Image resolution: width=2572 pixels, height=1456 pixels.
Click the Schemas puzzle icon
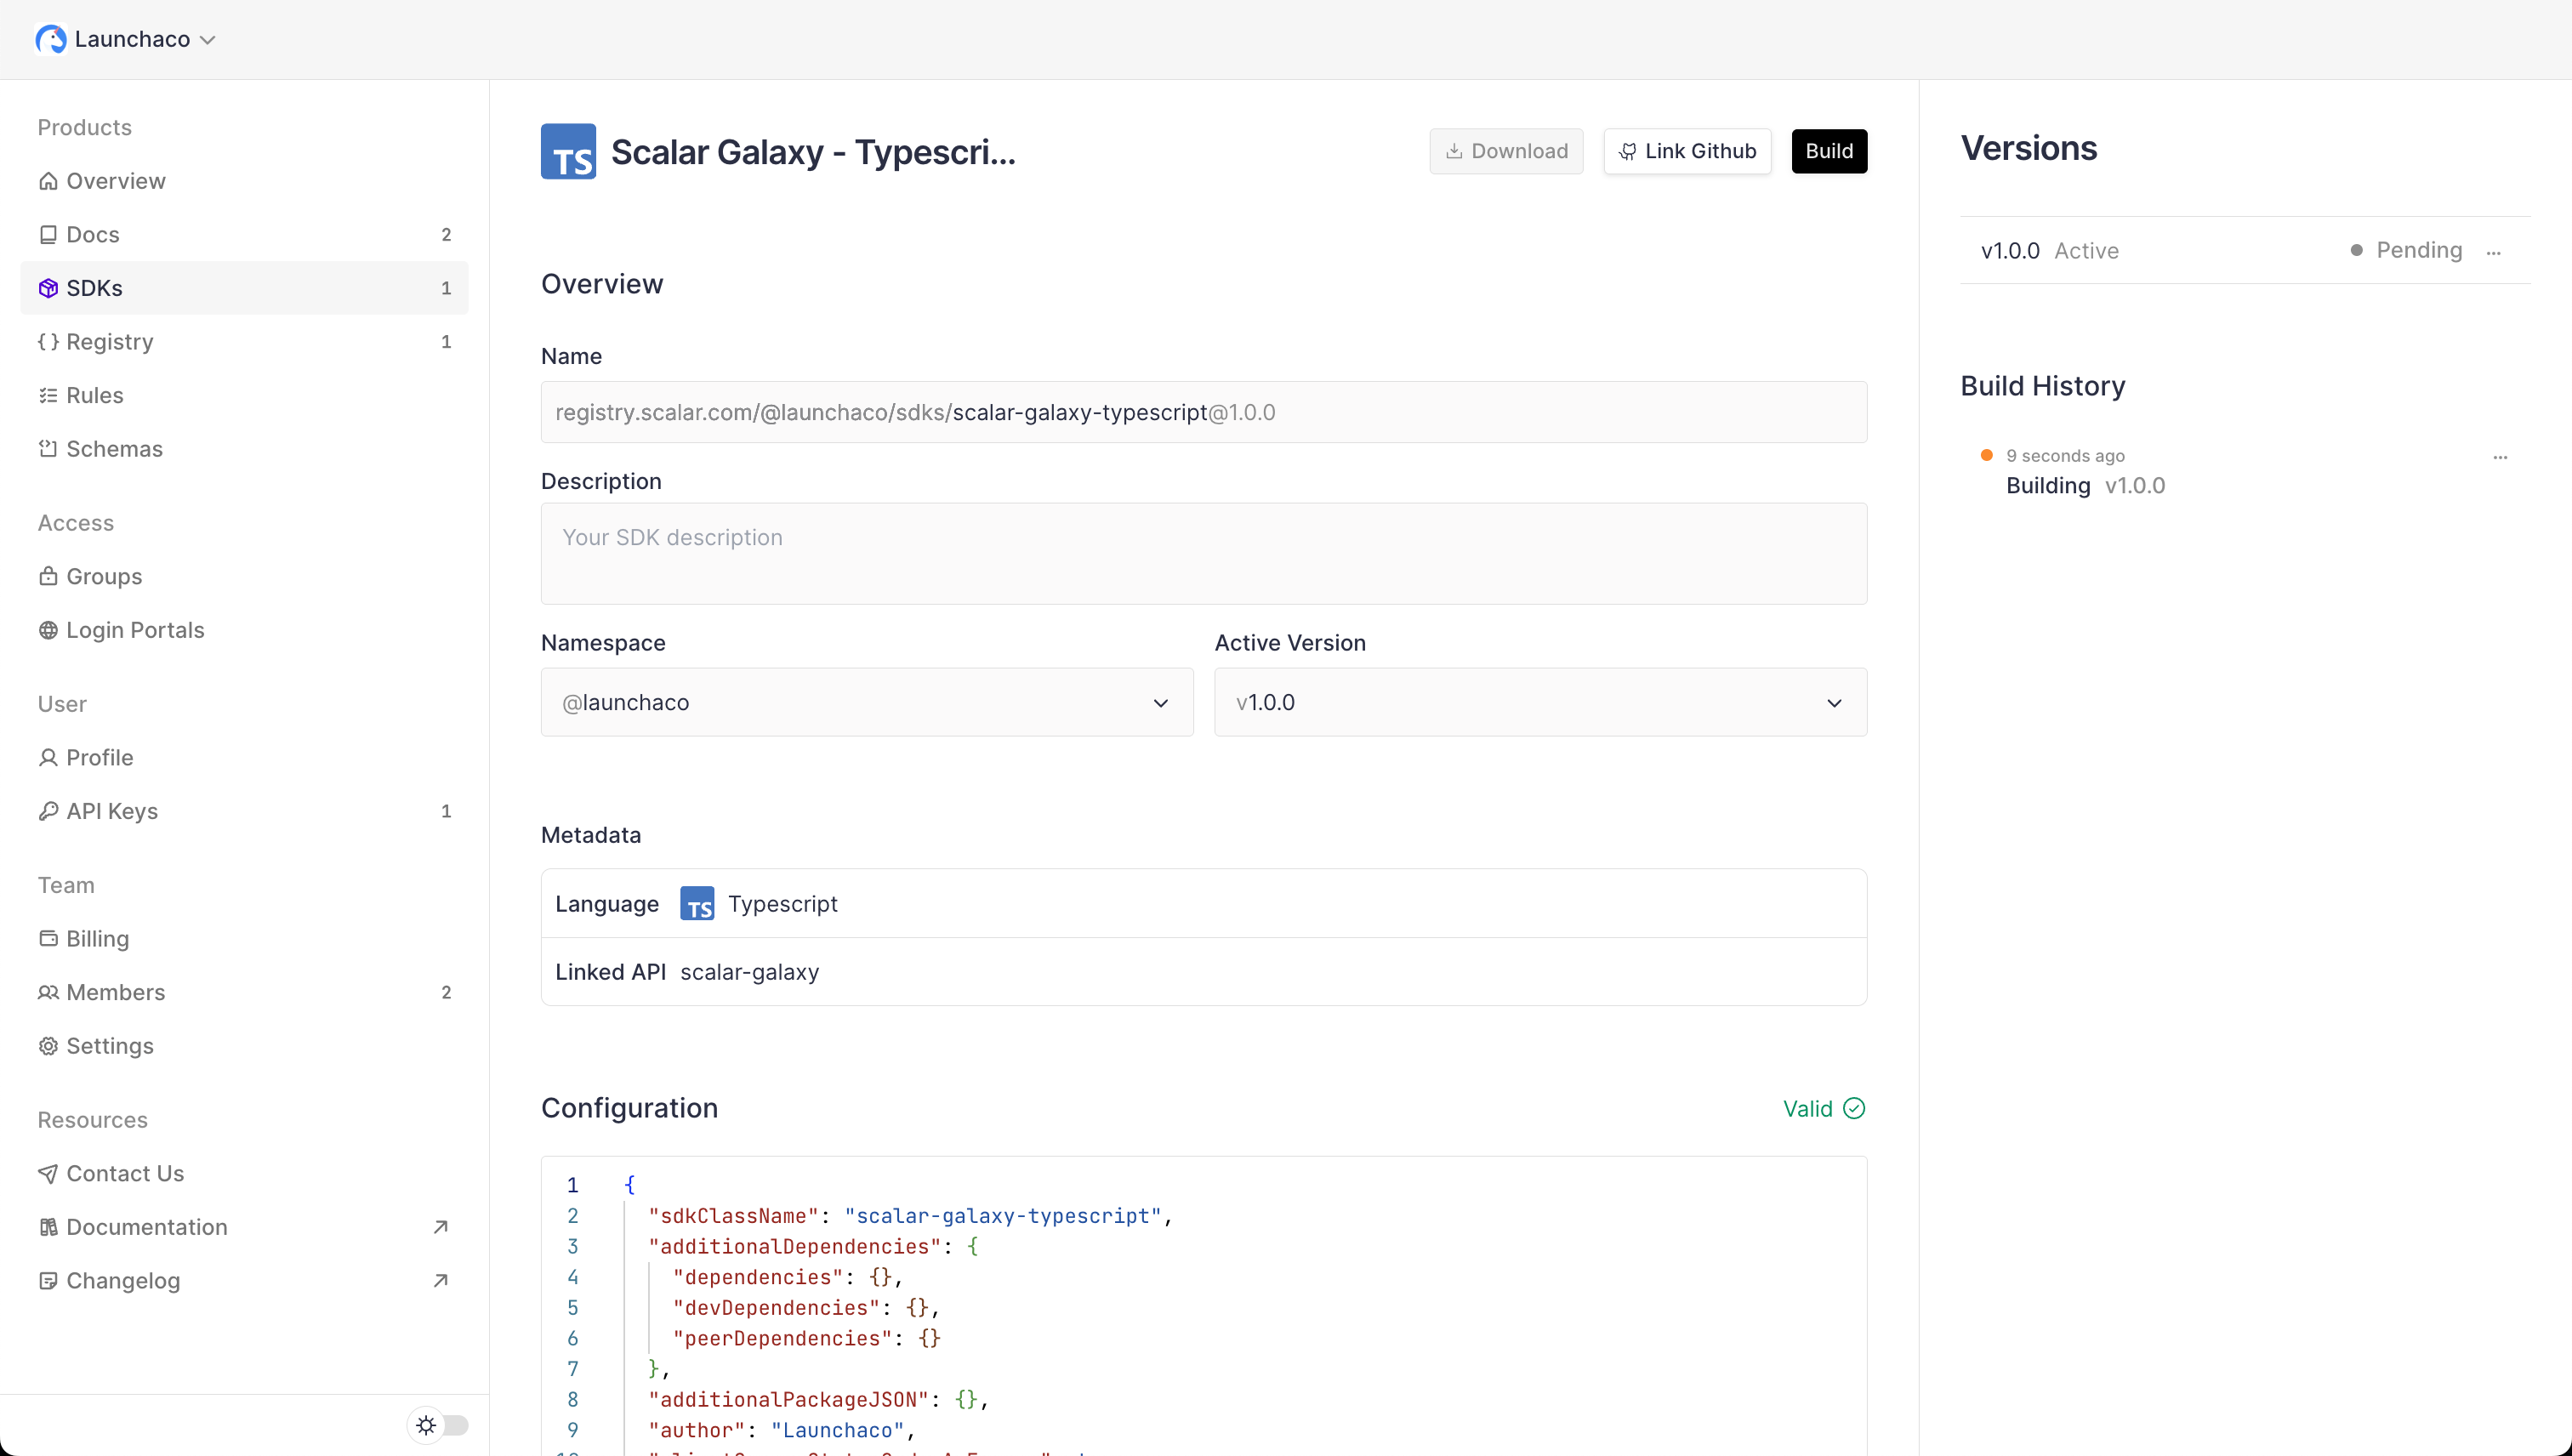pyautogui.click(x=48, y=449)
